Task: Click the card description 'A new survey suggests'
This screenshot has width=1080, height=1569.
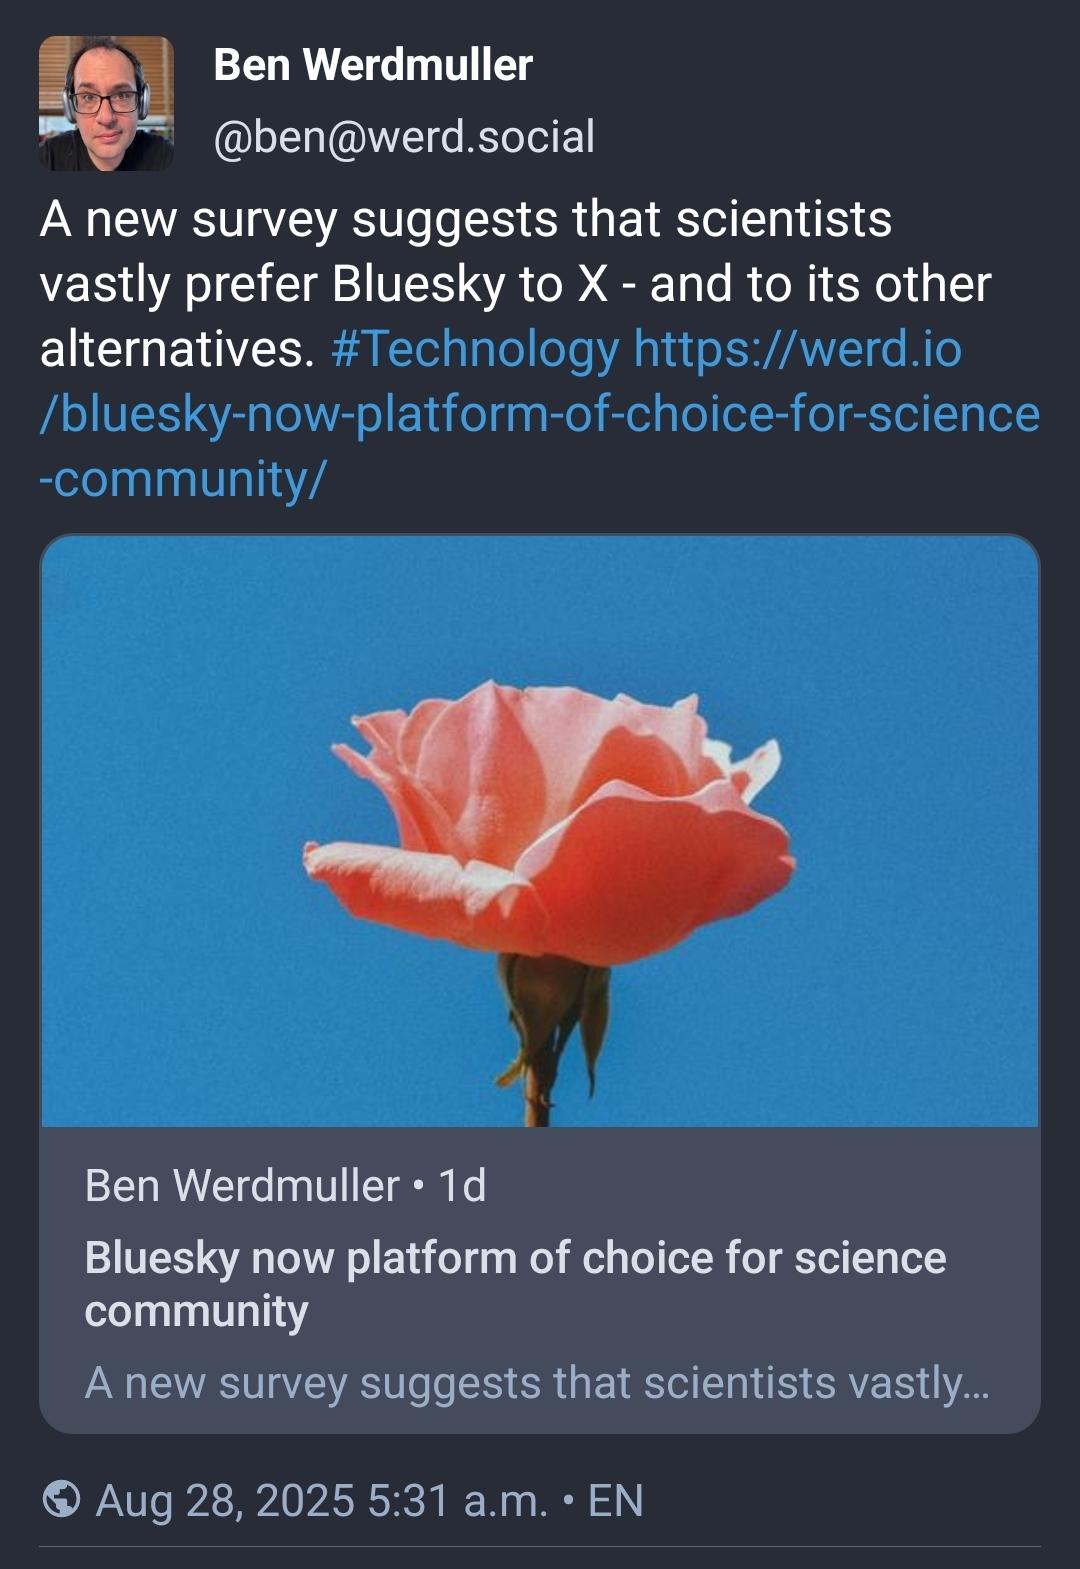Action: 537,1383
